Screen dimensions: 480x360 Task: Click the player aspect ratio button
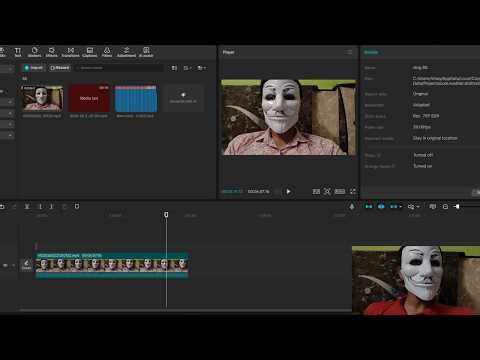click(340, 191)
